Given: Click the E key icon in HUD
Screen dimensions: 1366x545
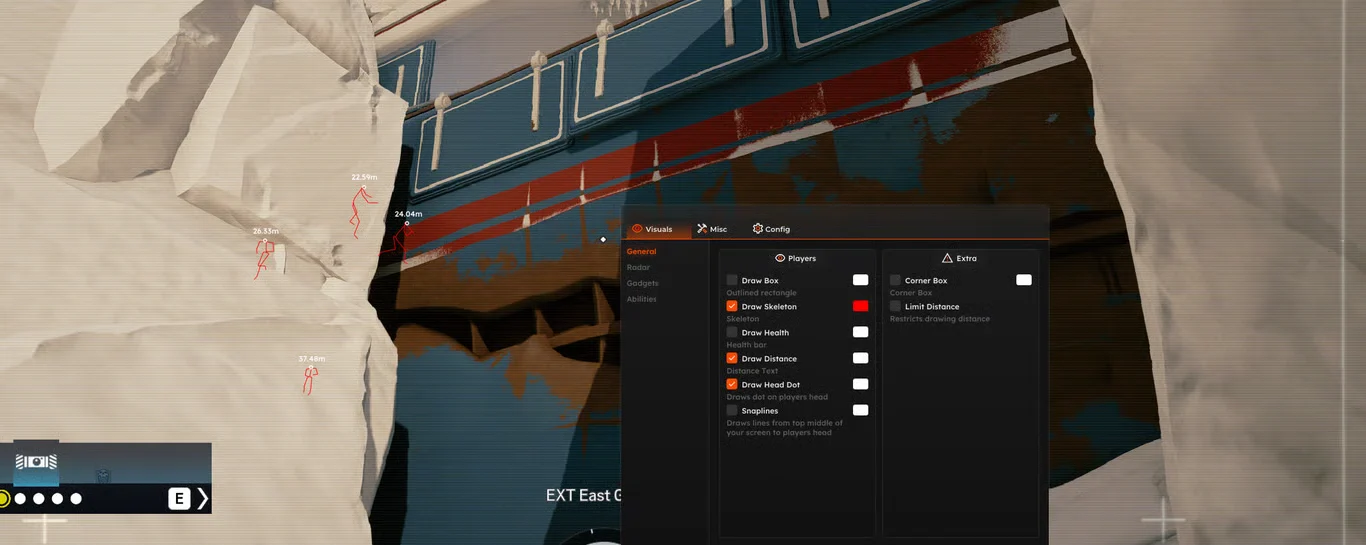Looking at the screenshot, I should pos(179,499).
